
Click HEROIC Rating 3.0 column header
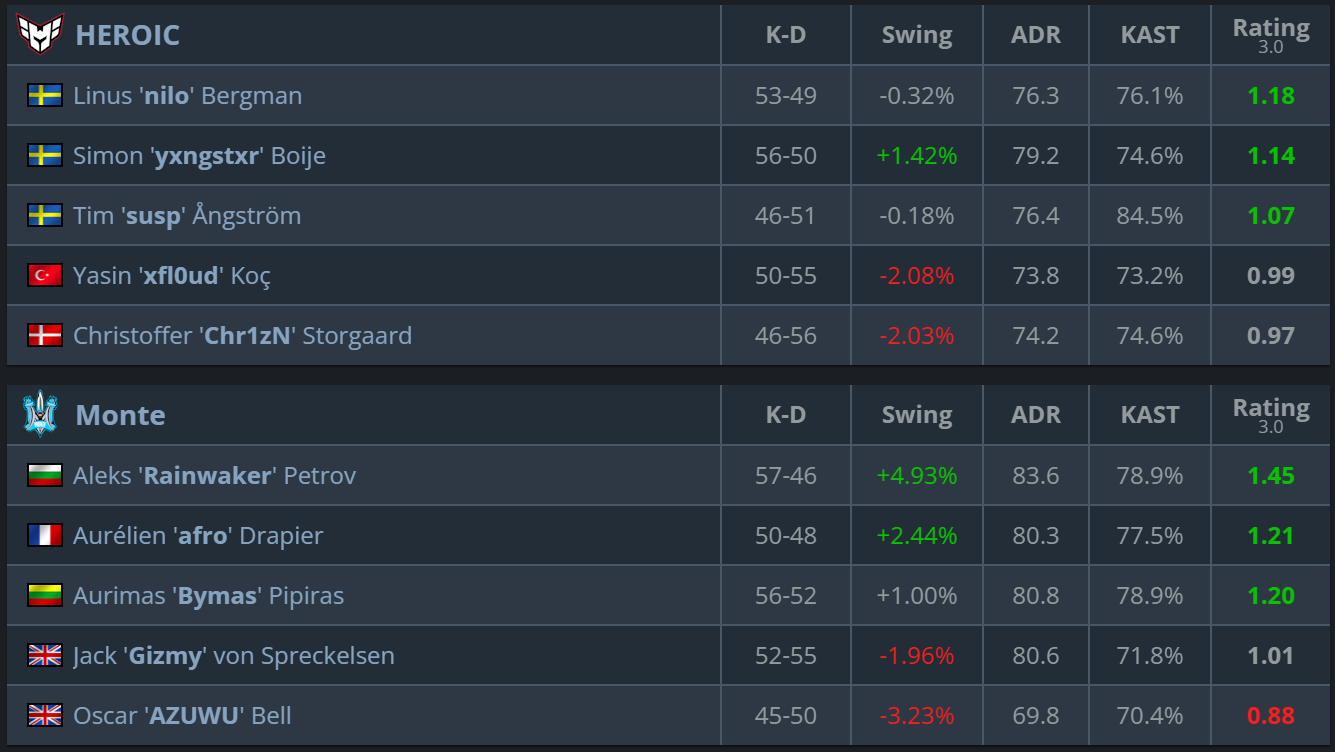tap(1270, 34)
